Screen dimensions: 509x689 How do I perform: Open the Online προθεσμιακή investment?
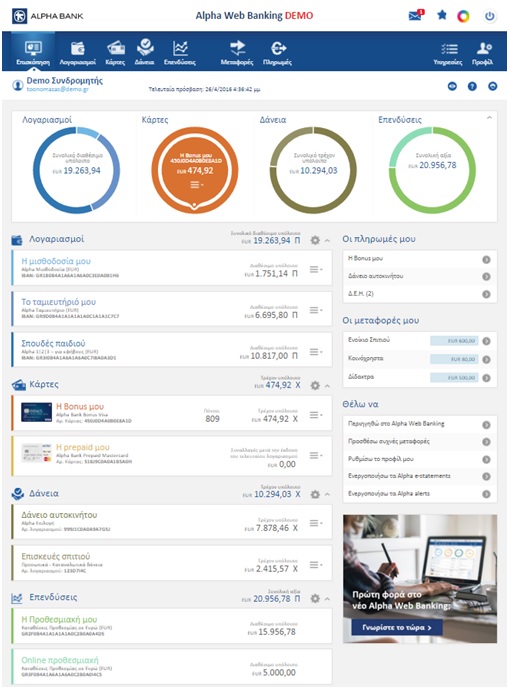(60, 660)
